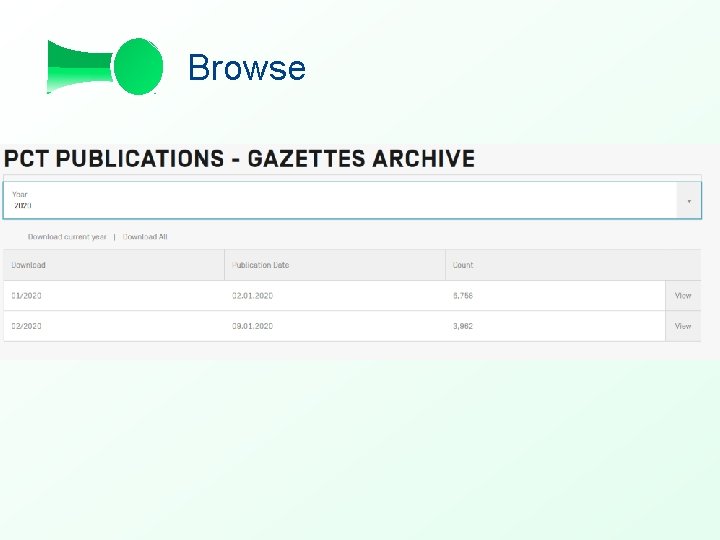
Task: Open the Year dropdown arrow
Action: tap(689, 201)
